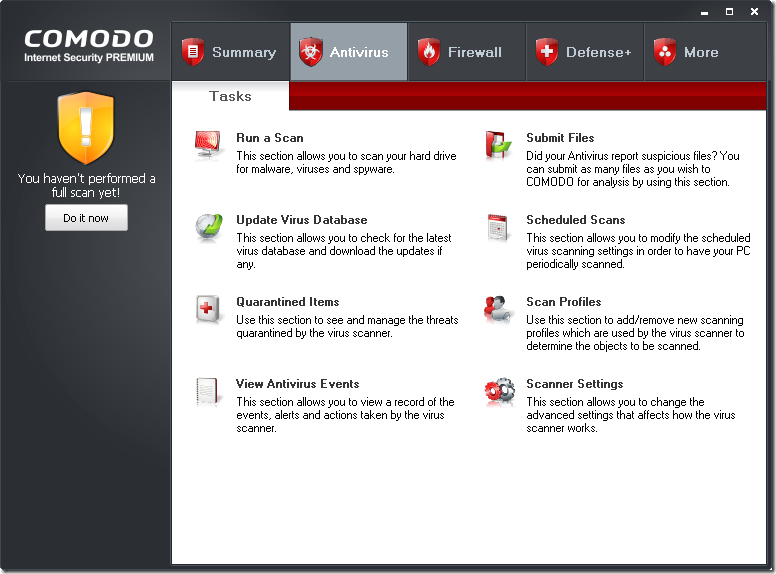Click the Quarantined Items red cross icon

pos(207,309)
